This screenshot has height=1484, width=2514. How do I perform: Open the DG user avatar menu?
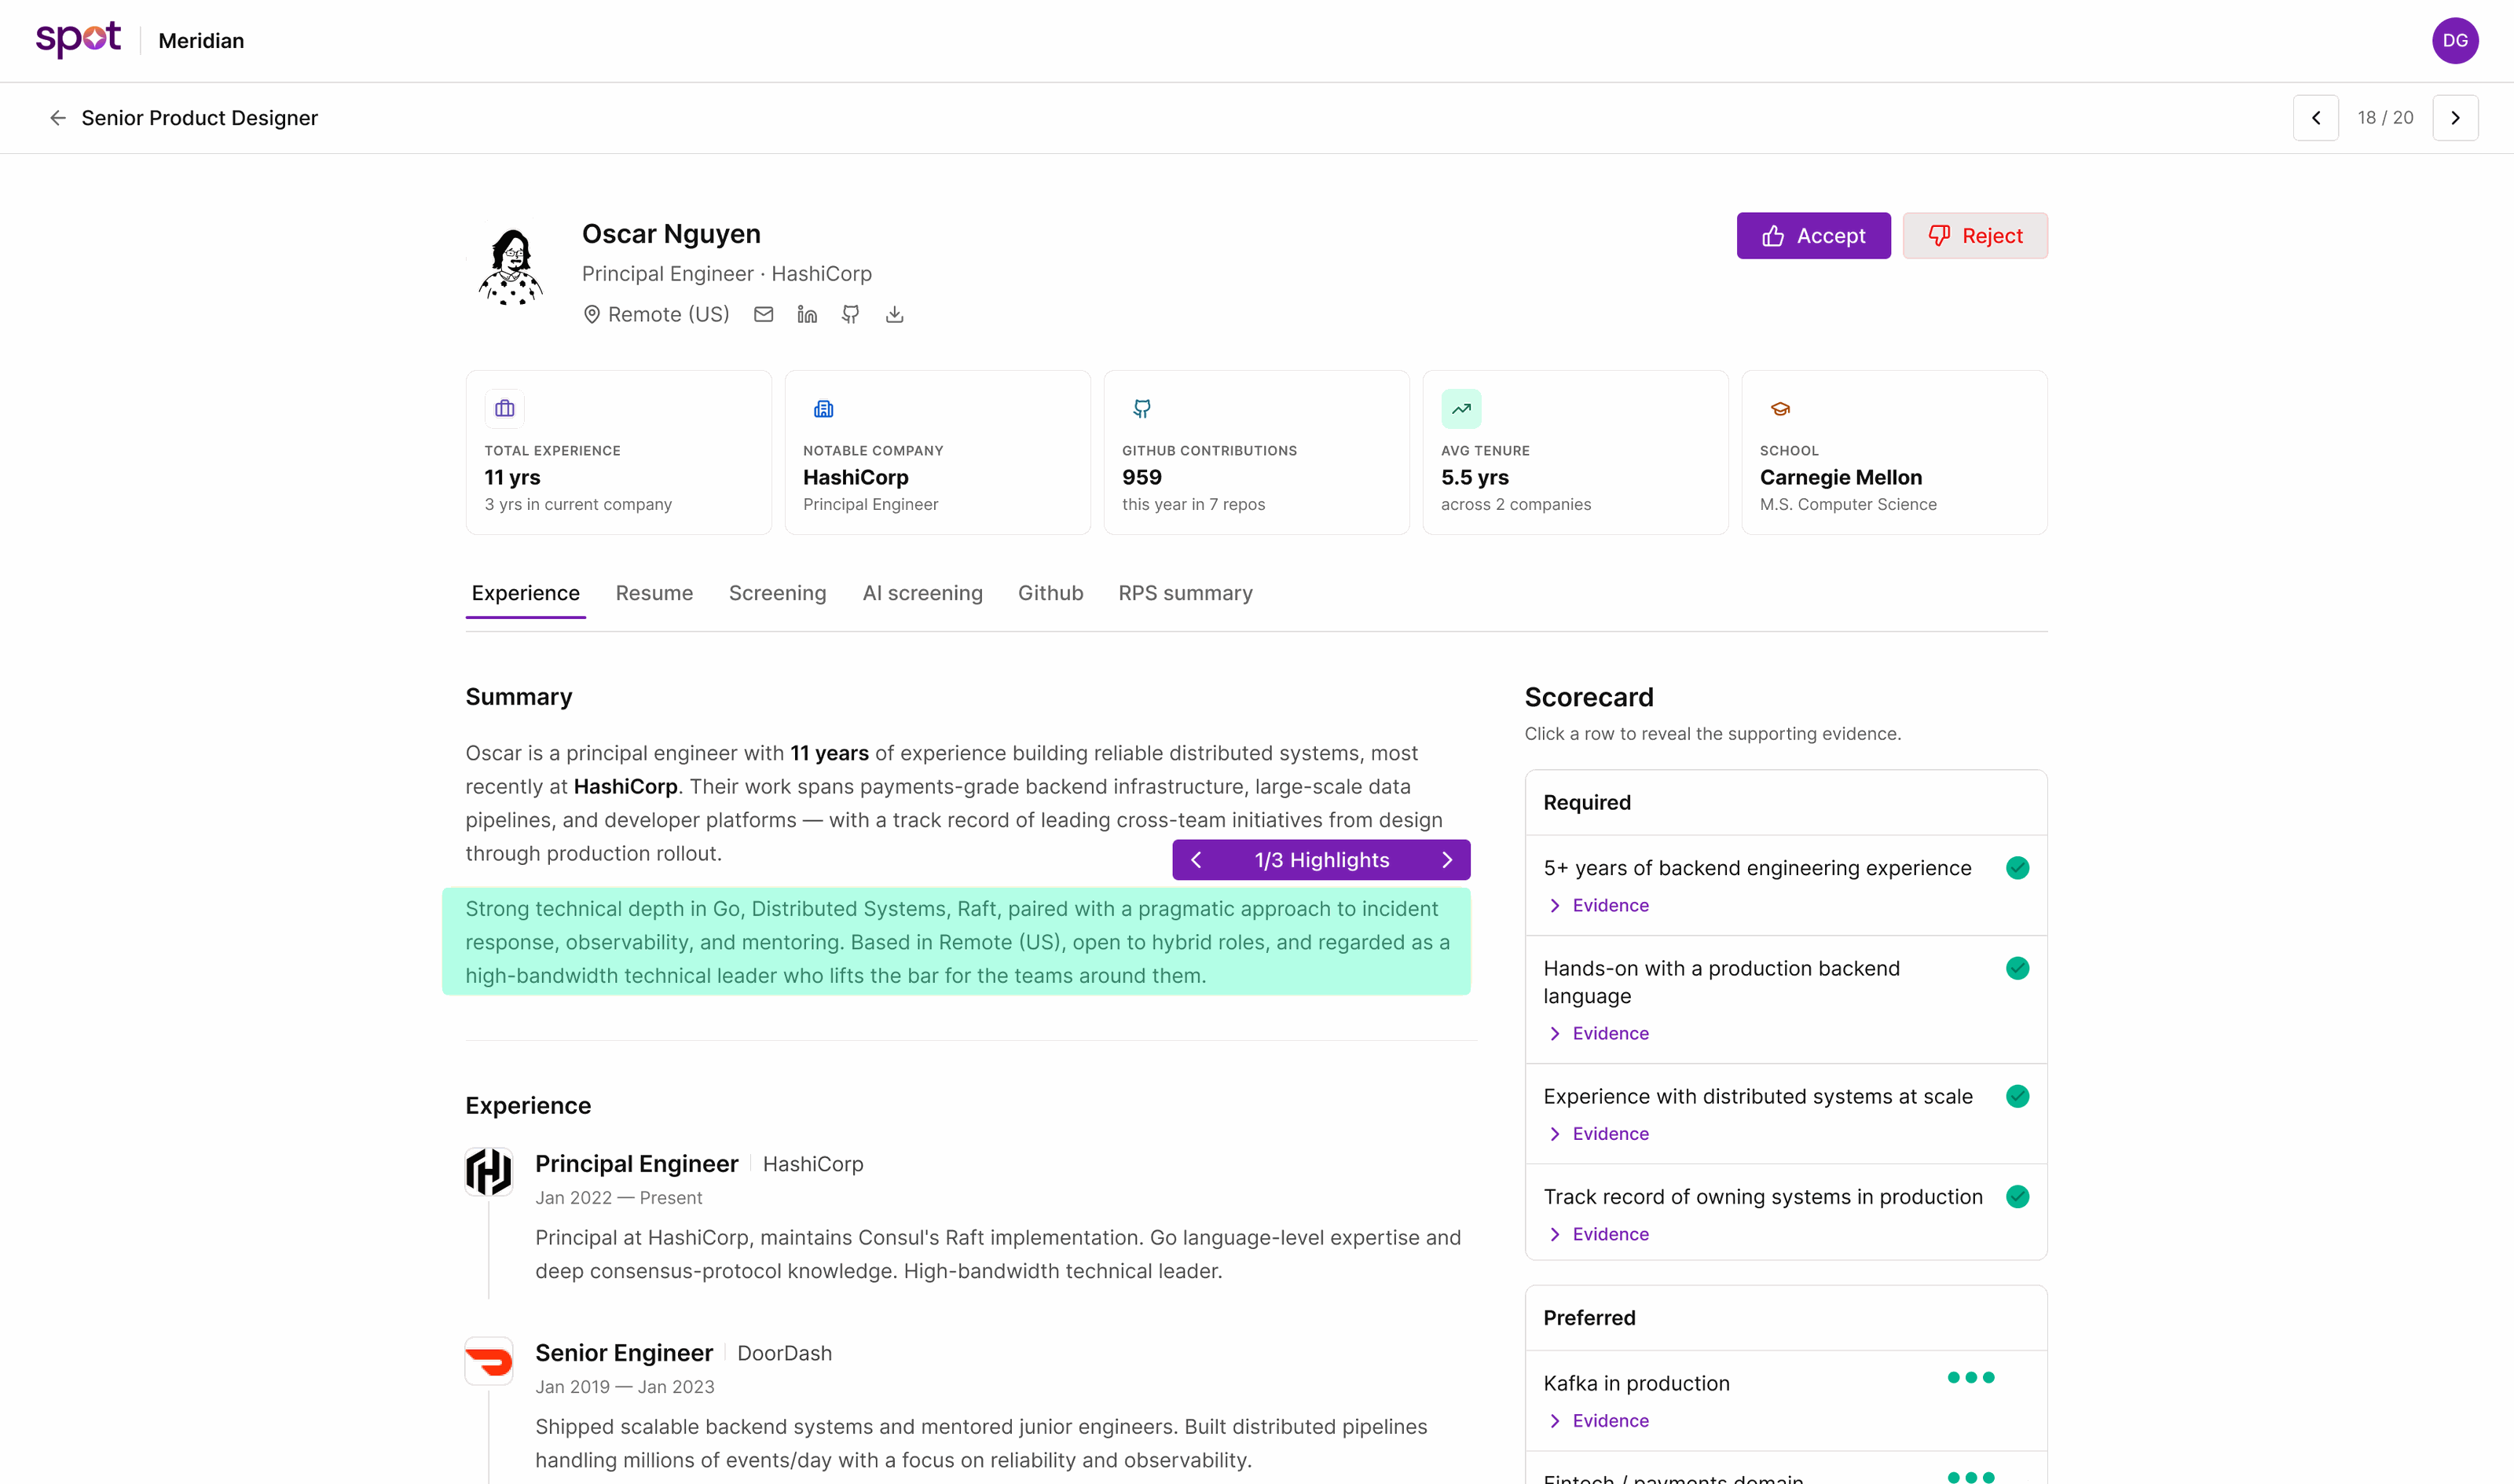tap(2455, 40)
